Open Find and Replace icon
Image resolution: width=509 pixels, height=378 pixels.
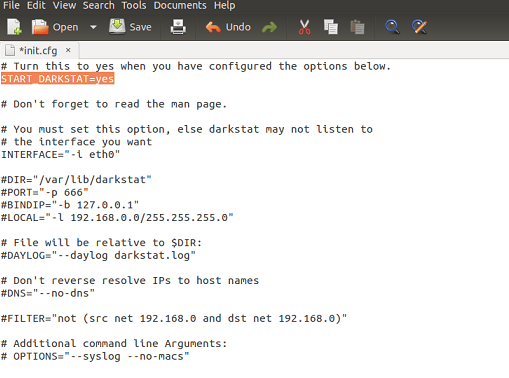click(419, 27)
